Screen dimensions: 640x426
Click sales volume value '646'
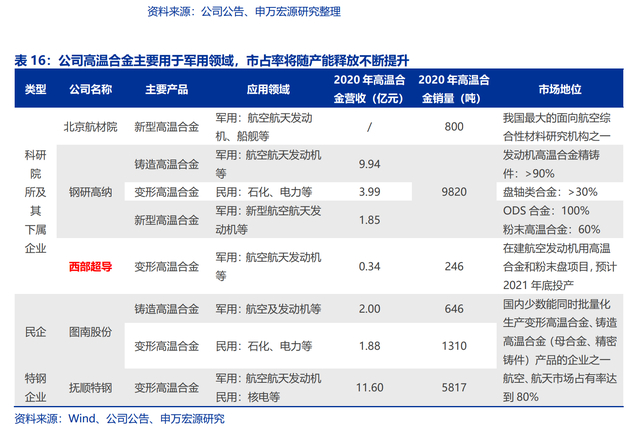(454, 308)
